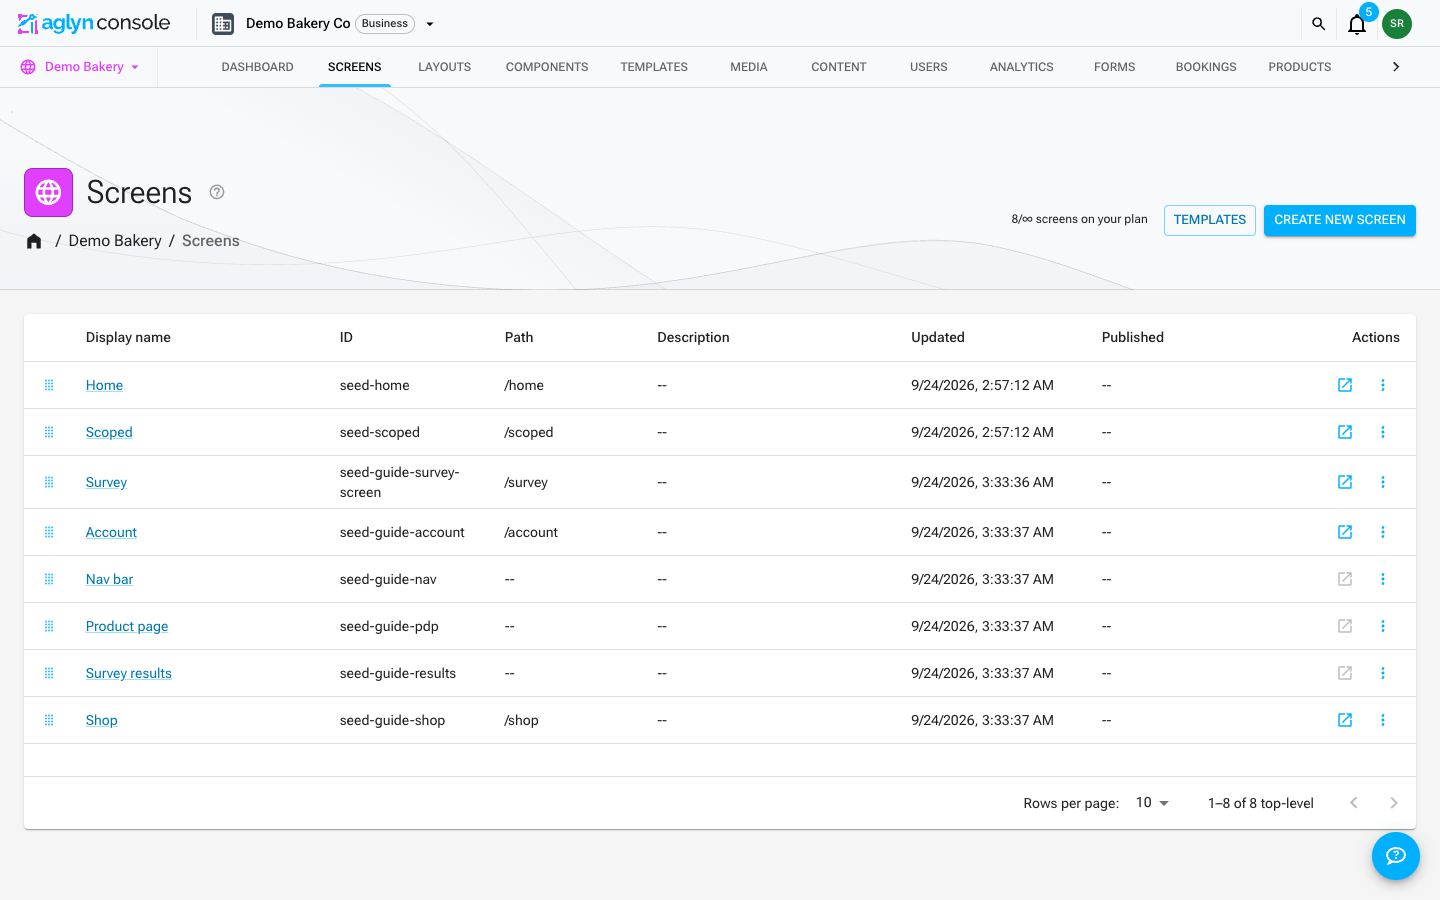Open the Survey screen link
1440x900 pixels.
click(x=106, y=482)
